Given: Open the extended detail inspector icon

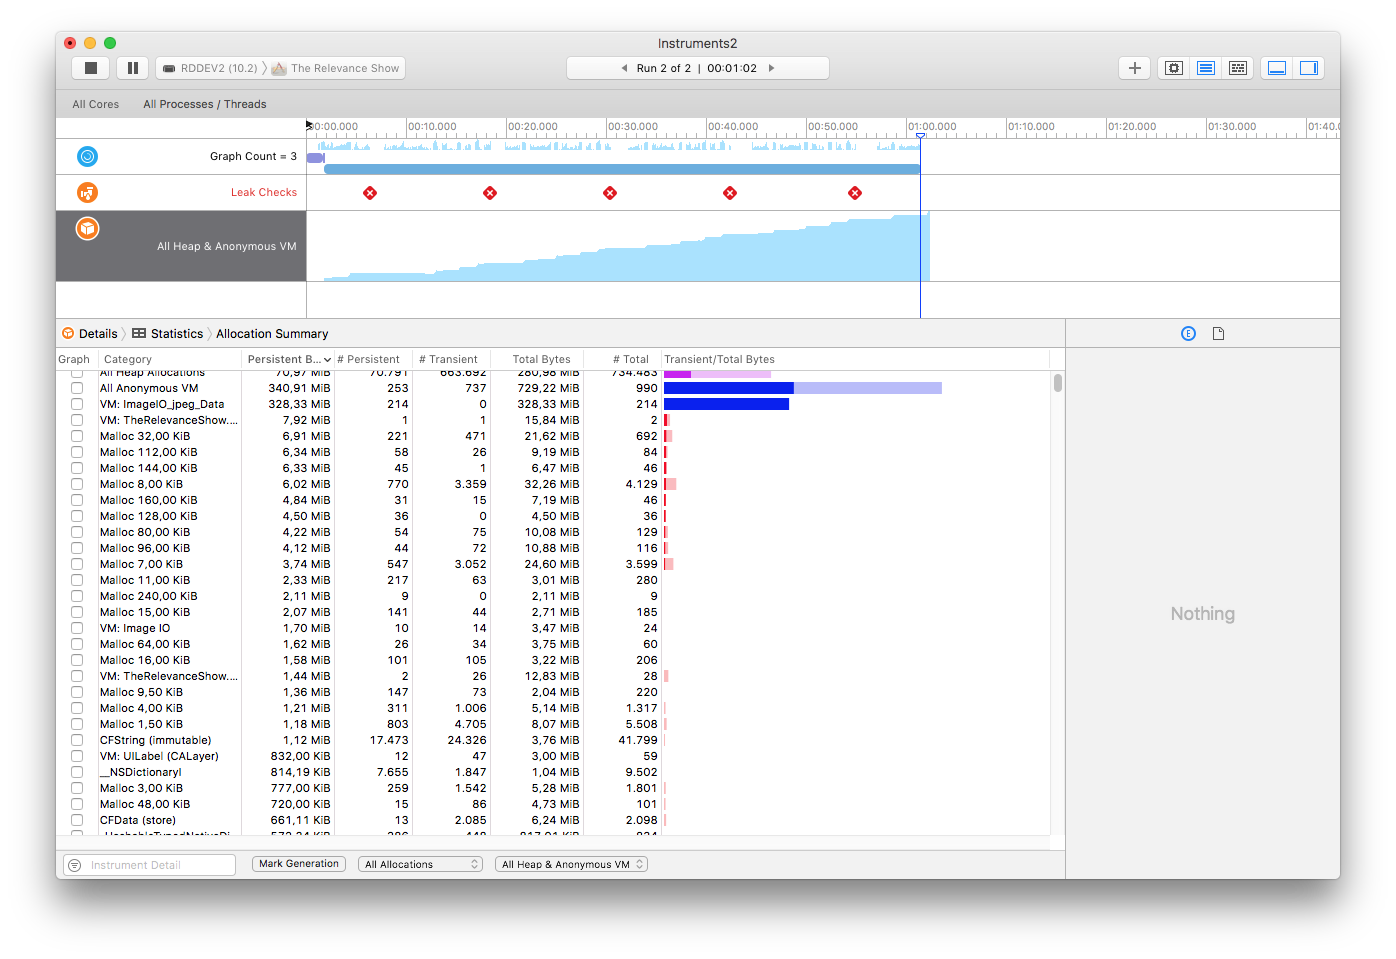Looking at the screenshot, I should click(1188, 334).
